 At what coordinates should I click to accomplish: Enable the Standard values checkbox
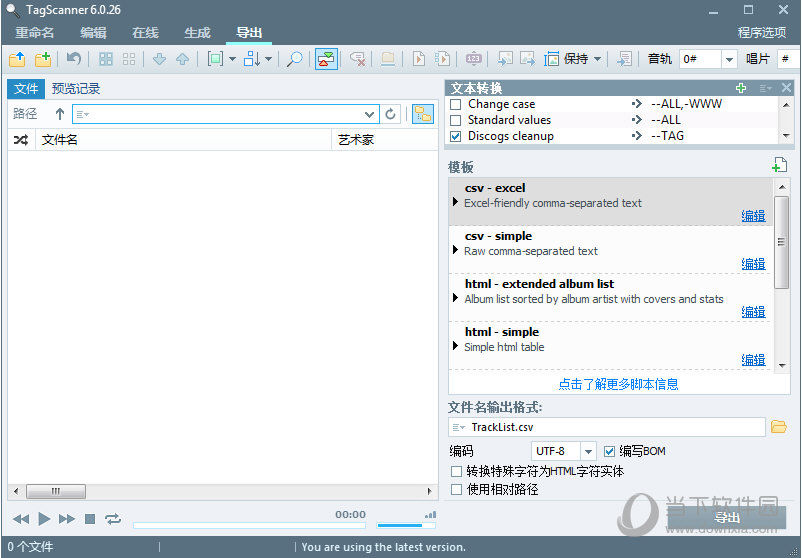point(455,120)
